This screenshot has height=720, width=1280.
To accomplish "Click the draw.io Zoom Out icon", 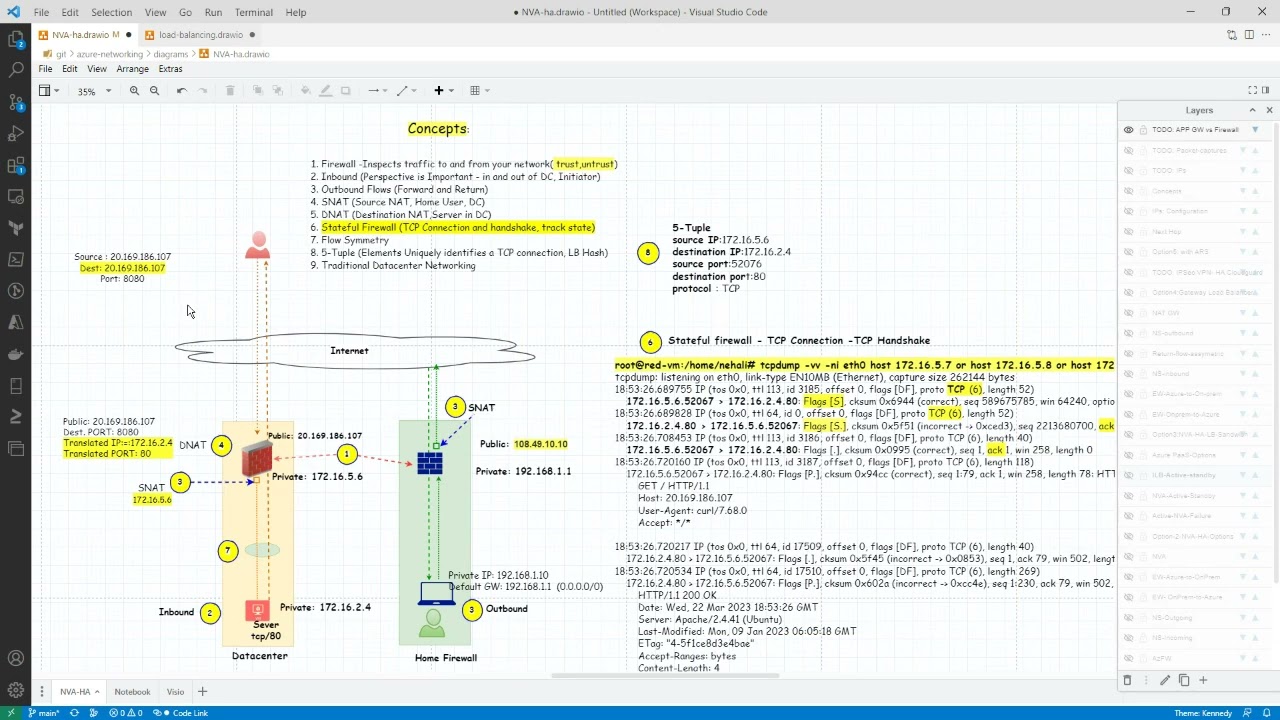I will pyautogui.click(x=154, y=91).
